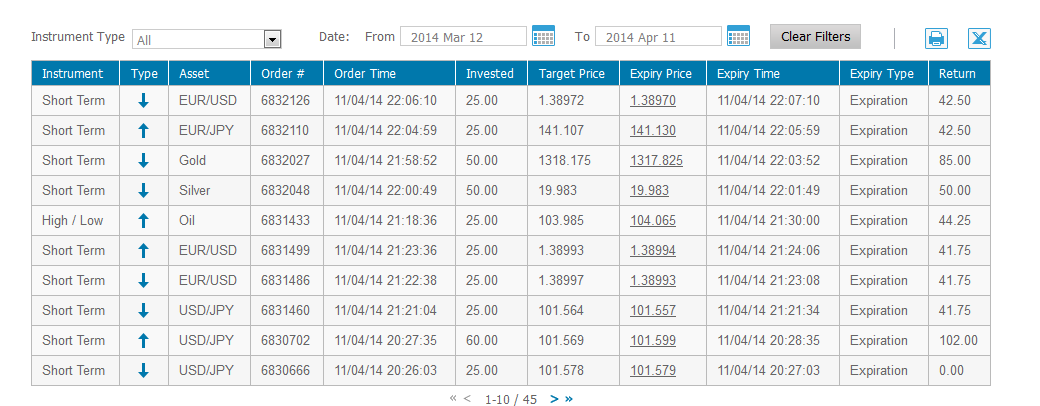Click the From date input field

pyautogui.click(x=462, y=37)
